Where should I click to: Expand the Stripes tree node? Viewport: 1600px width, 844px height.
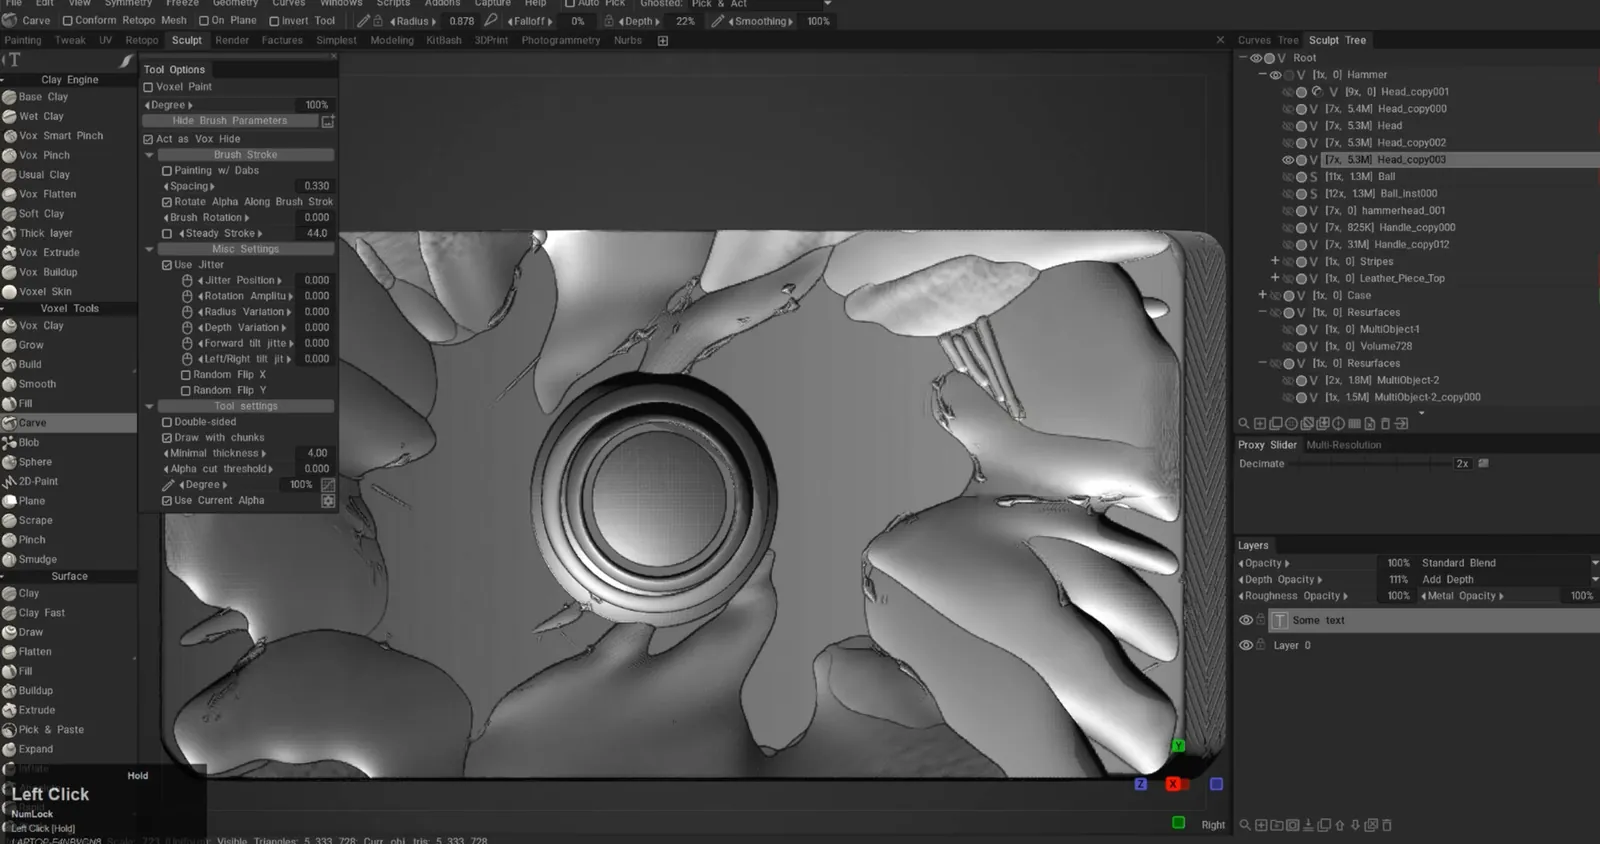click(1275, 261)
